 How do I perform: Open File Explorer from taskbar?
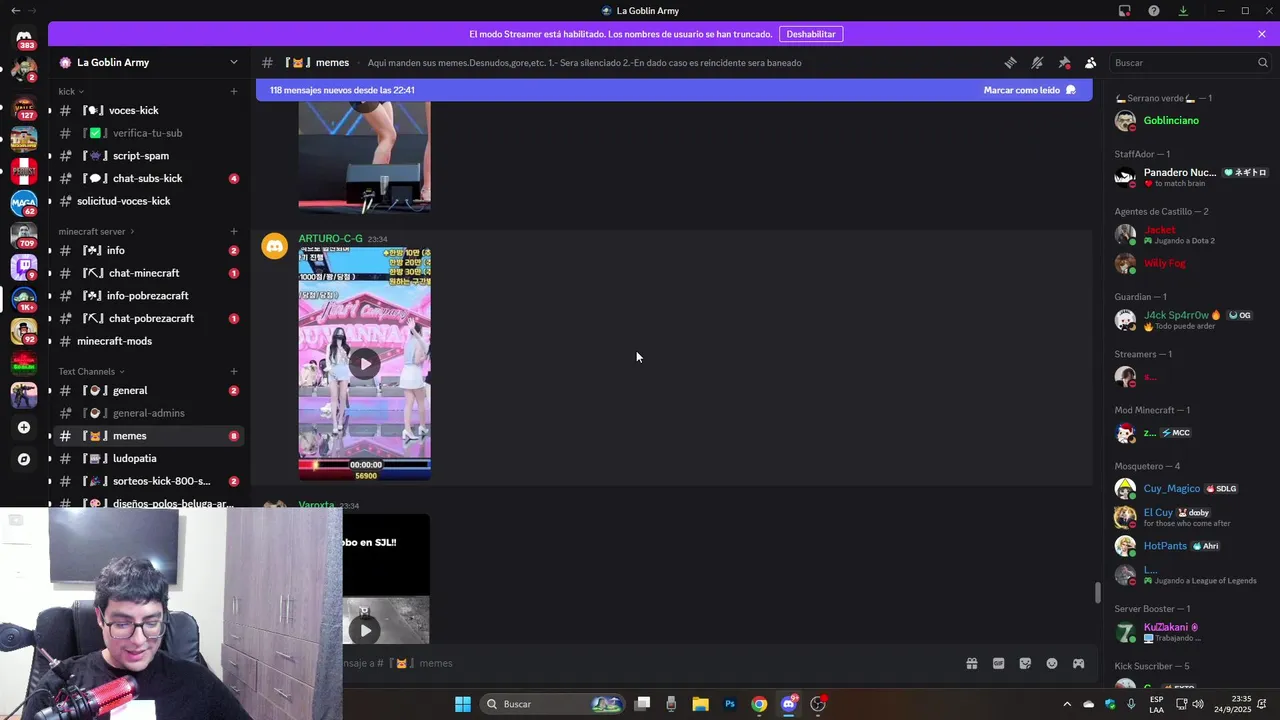[x=700, y=704]
